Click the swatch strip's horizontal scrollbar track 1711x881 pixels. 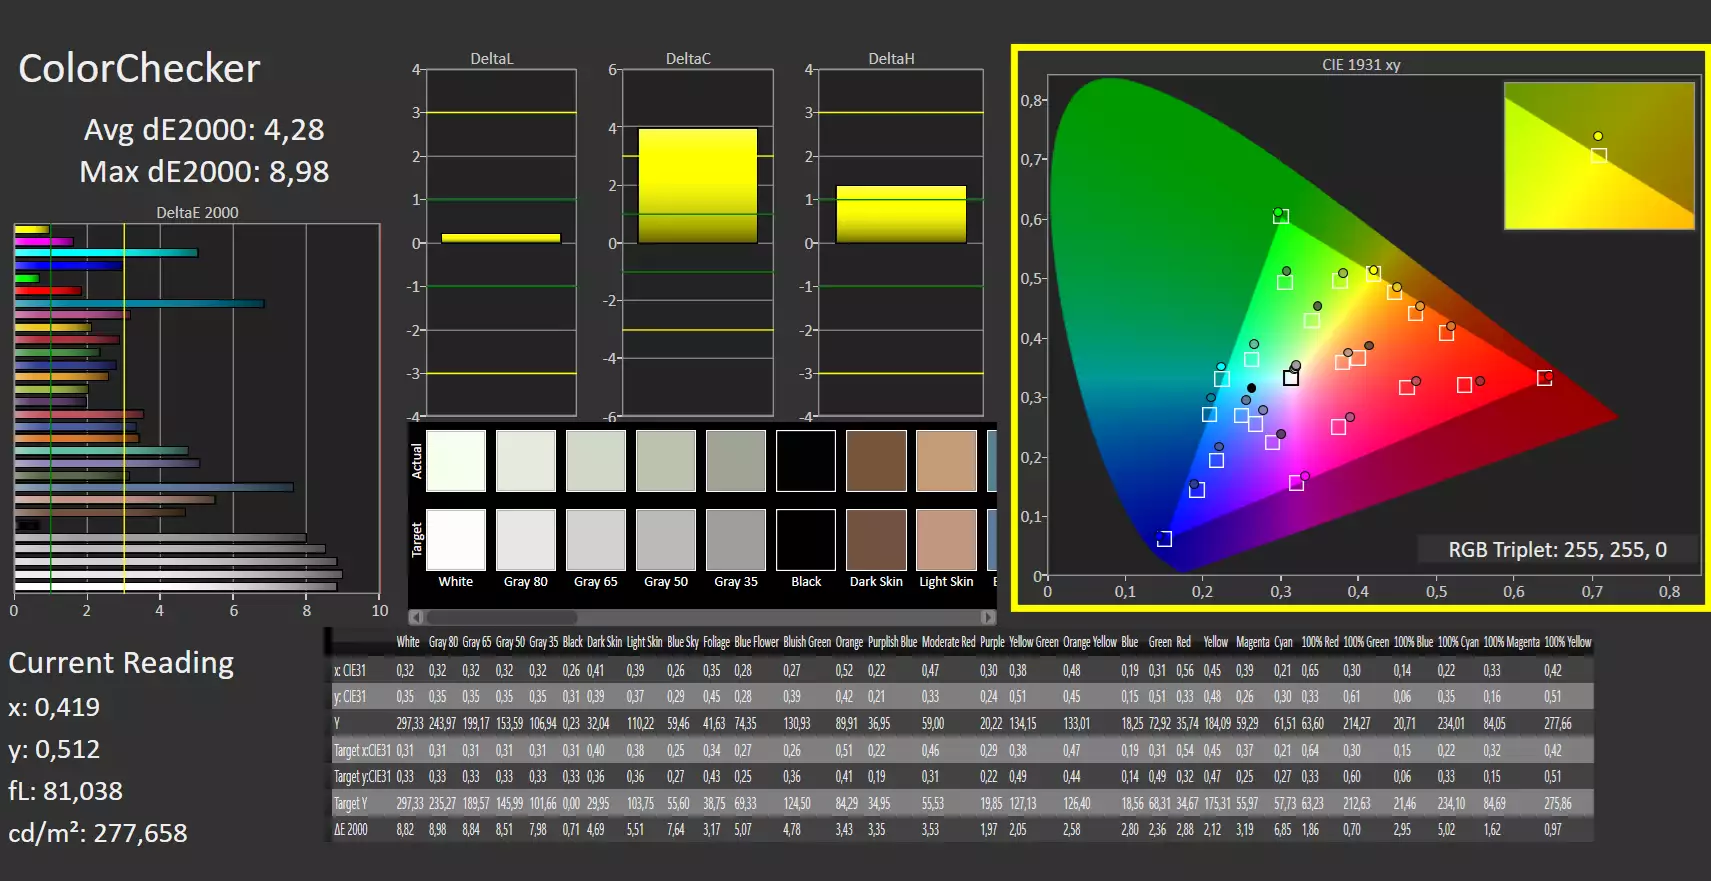702,617
